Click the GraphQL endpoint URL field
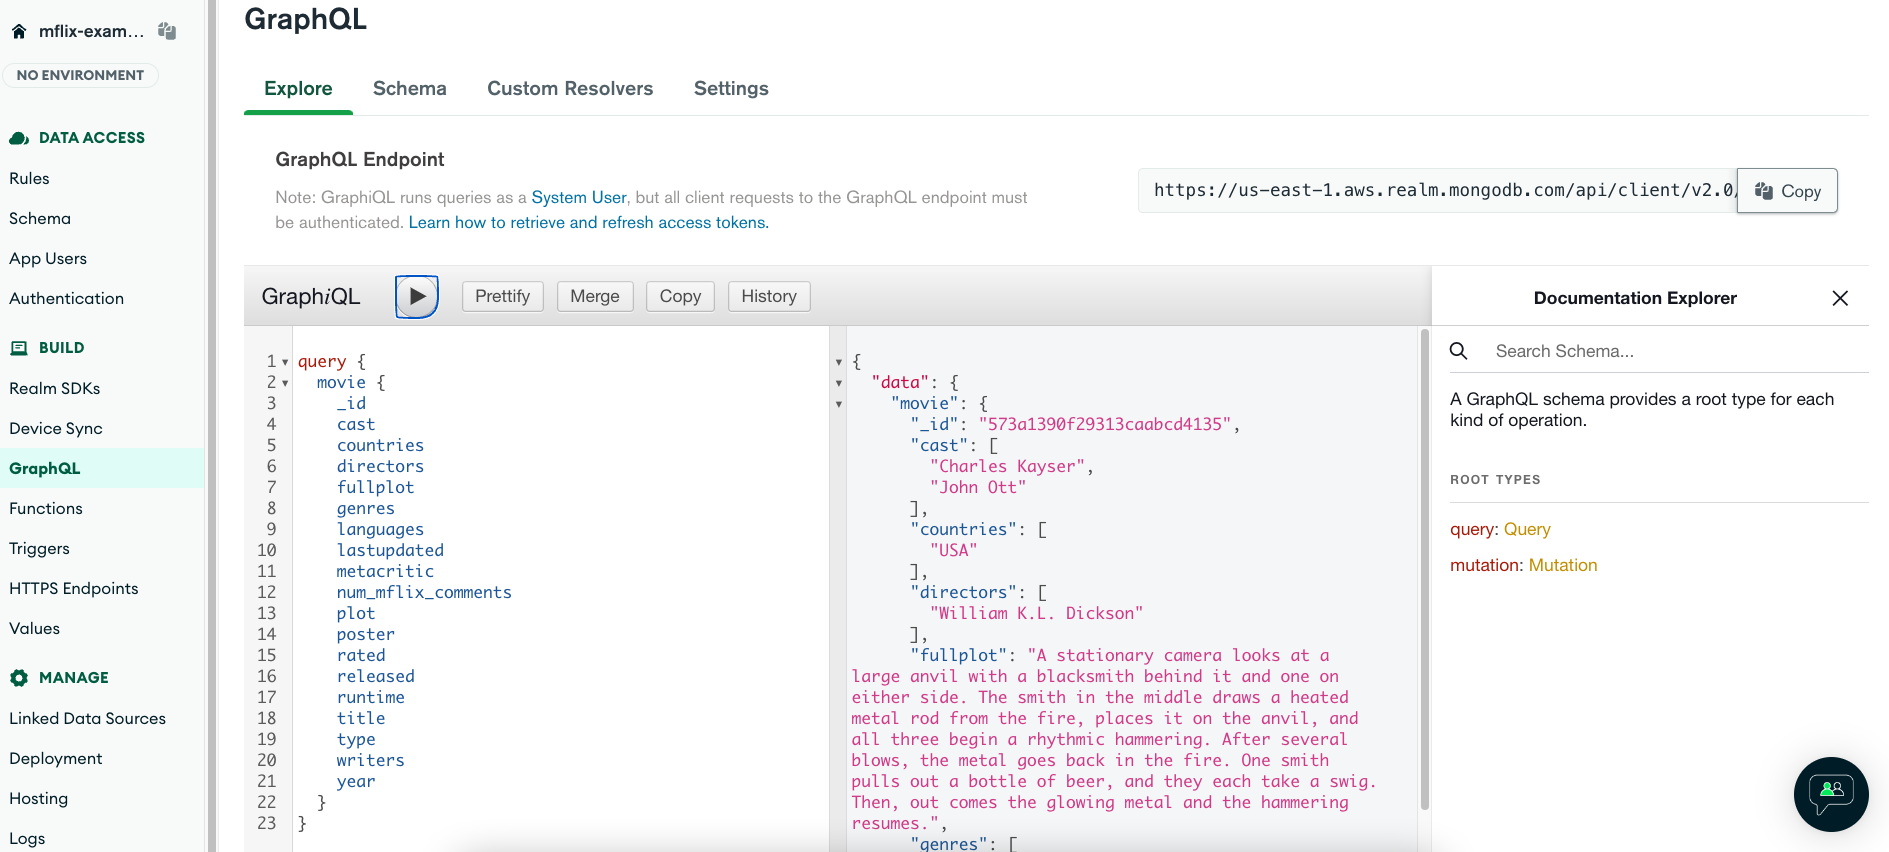 click(1438, 190)
